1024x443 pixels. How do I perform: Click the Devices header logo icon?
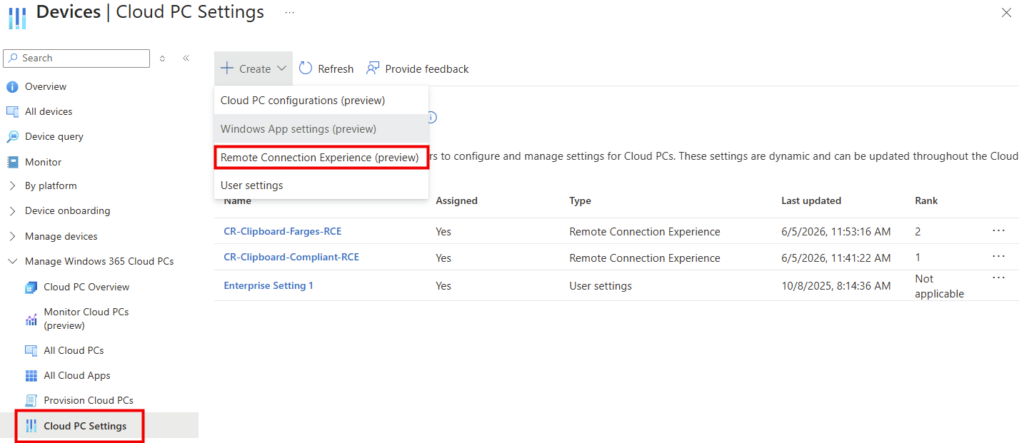[18, 16]
